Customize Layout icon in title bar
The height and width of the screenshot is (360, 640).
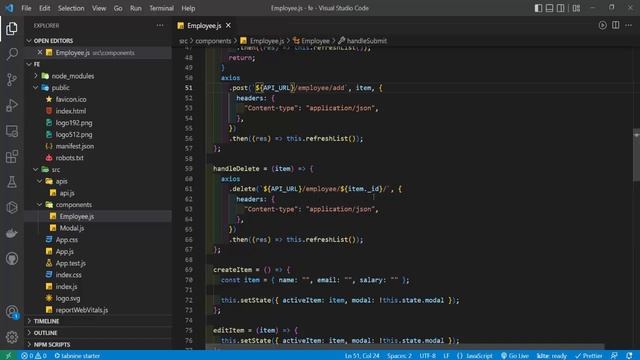coord(576,8)
